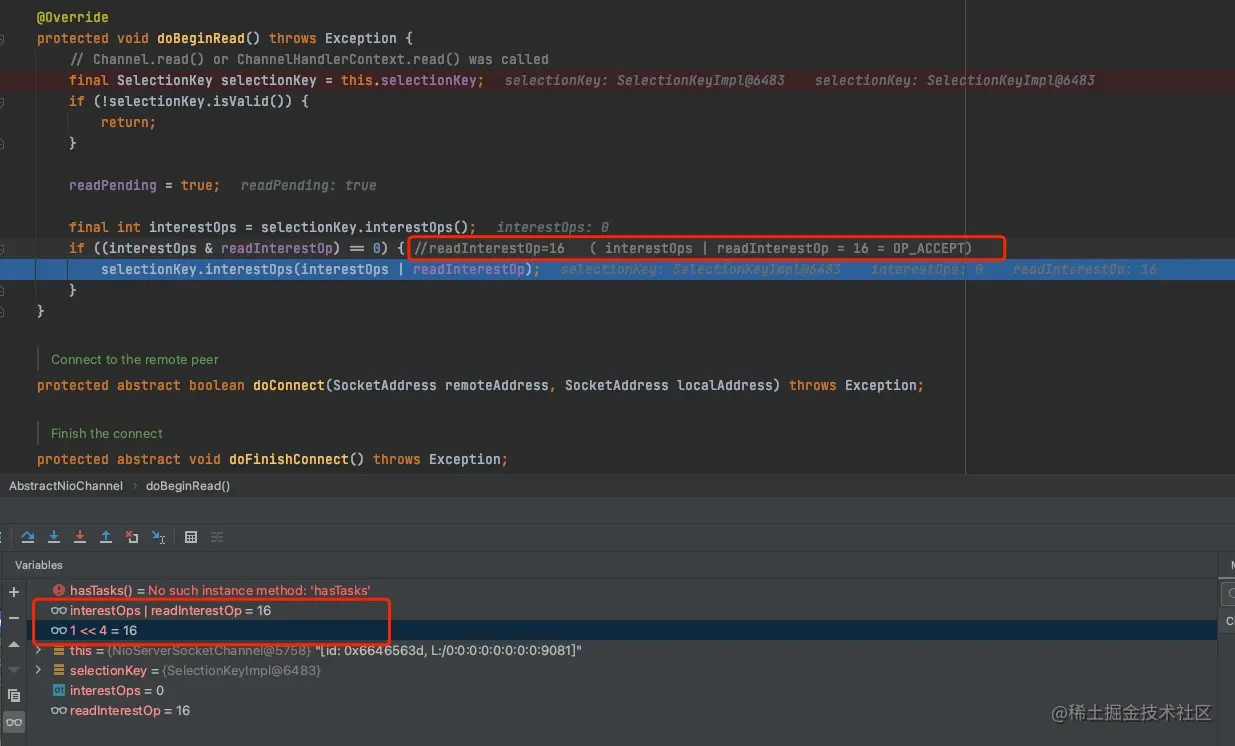Click the primitive icon beside 'interestOps = 0'
This screenshot has width=1235, height=746.
(x=59, y=690)
